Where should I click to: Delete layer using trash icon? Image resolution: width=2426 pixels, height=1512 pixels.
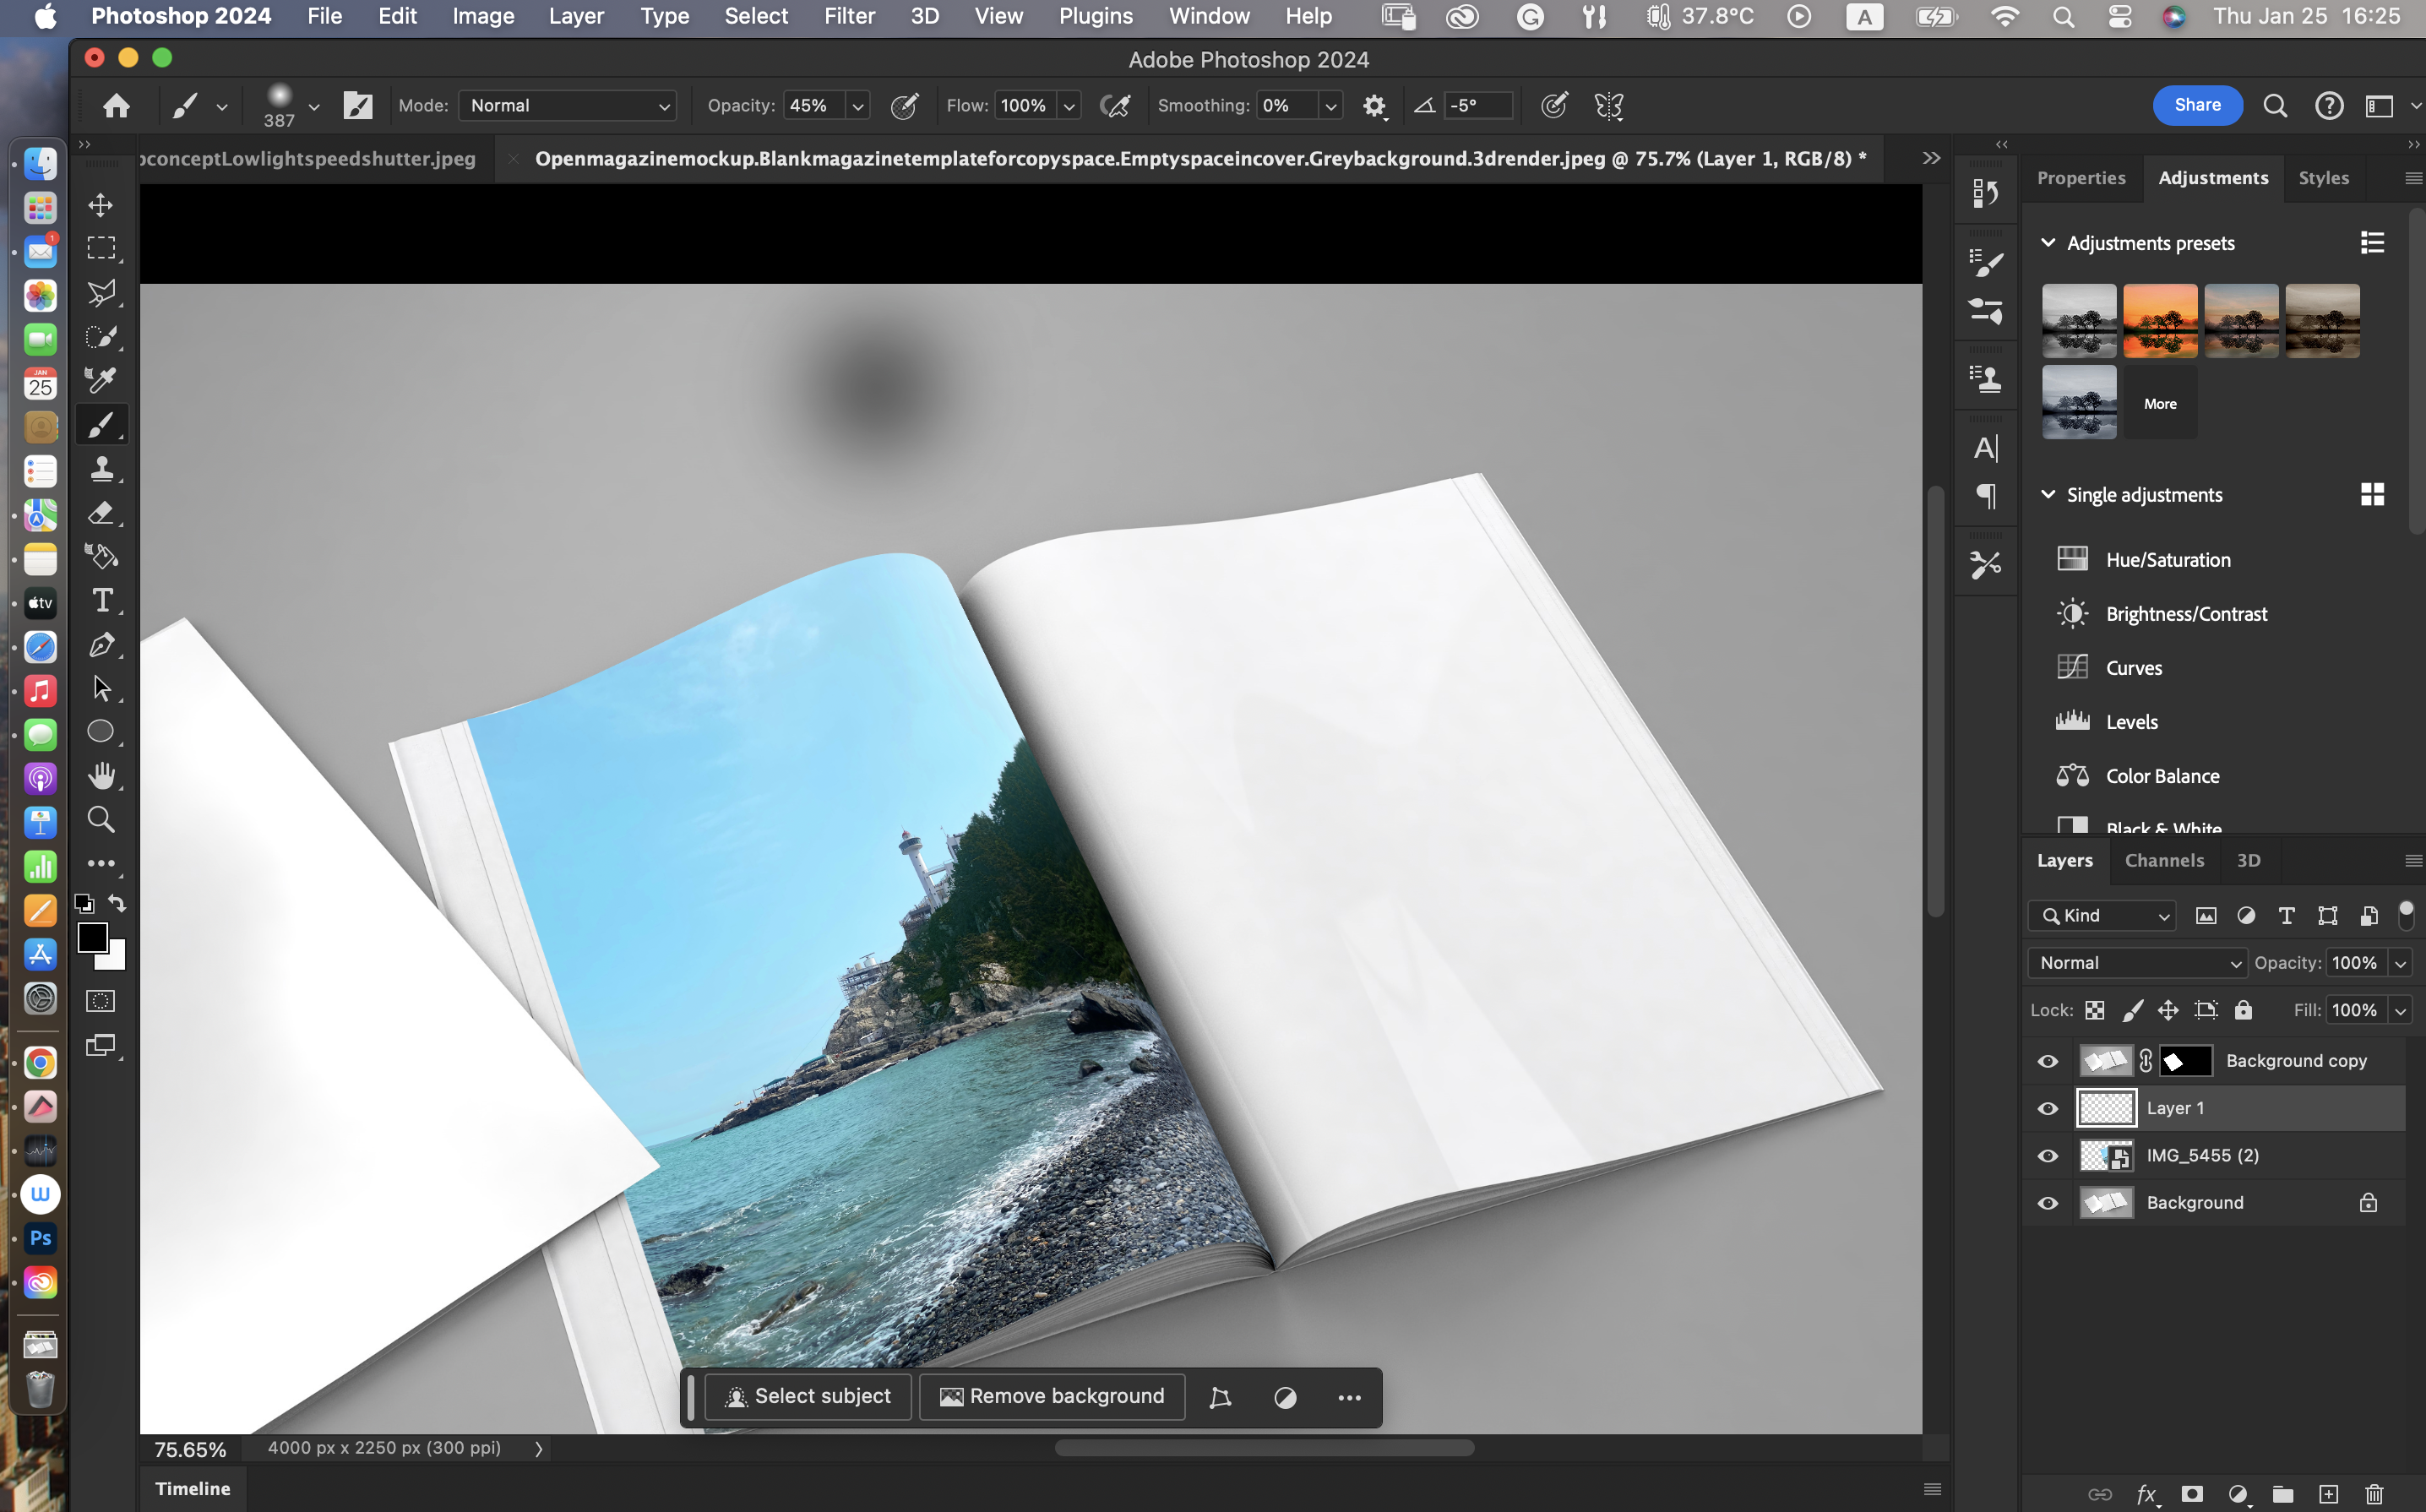click(x=2375, y=1494)
